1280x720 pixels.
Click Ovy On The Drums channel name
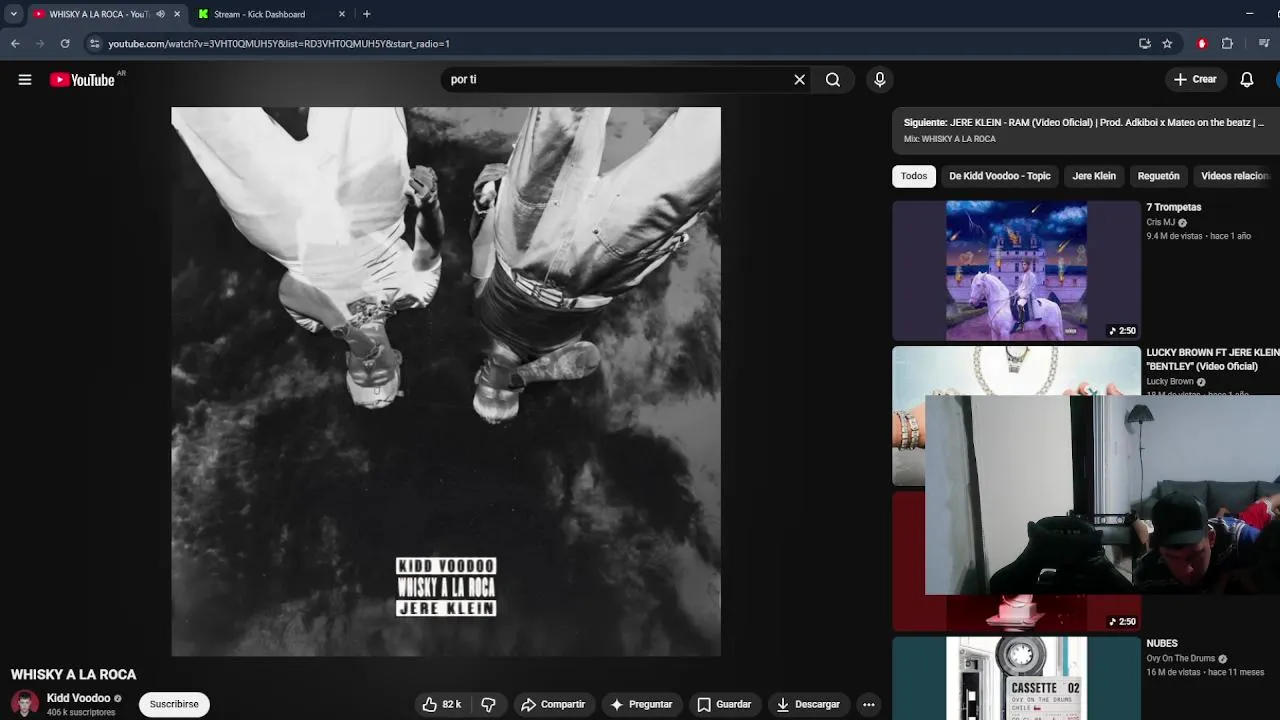[x=1180, y=659]
